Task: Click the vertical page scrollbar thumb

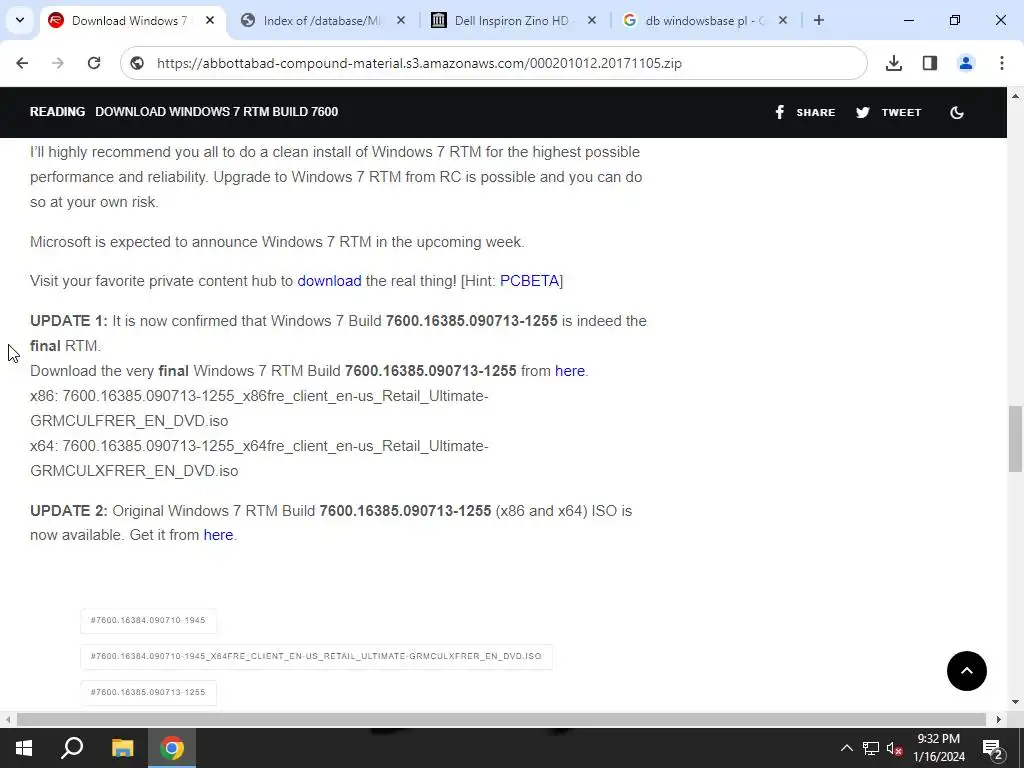Action: point(1015,438)
